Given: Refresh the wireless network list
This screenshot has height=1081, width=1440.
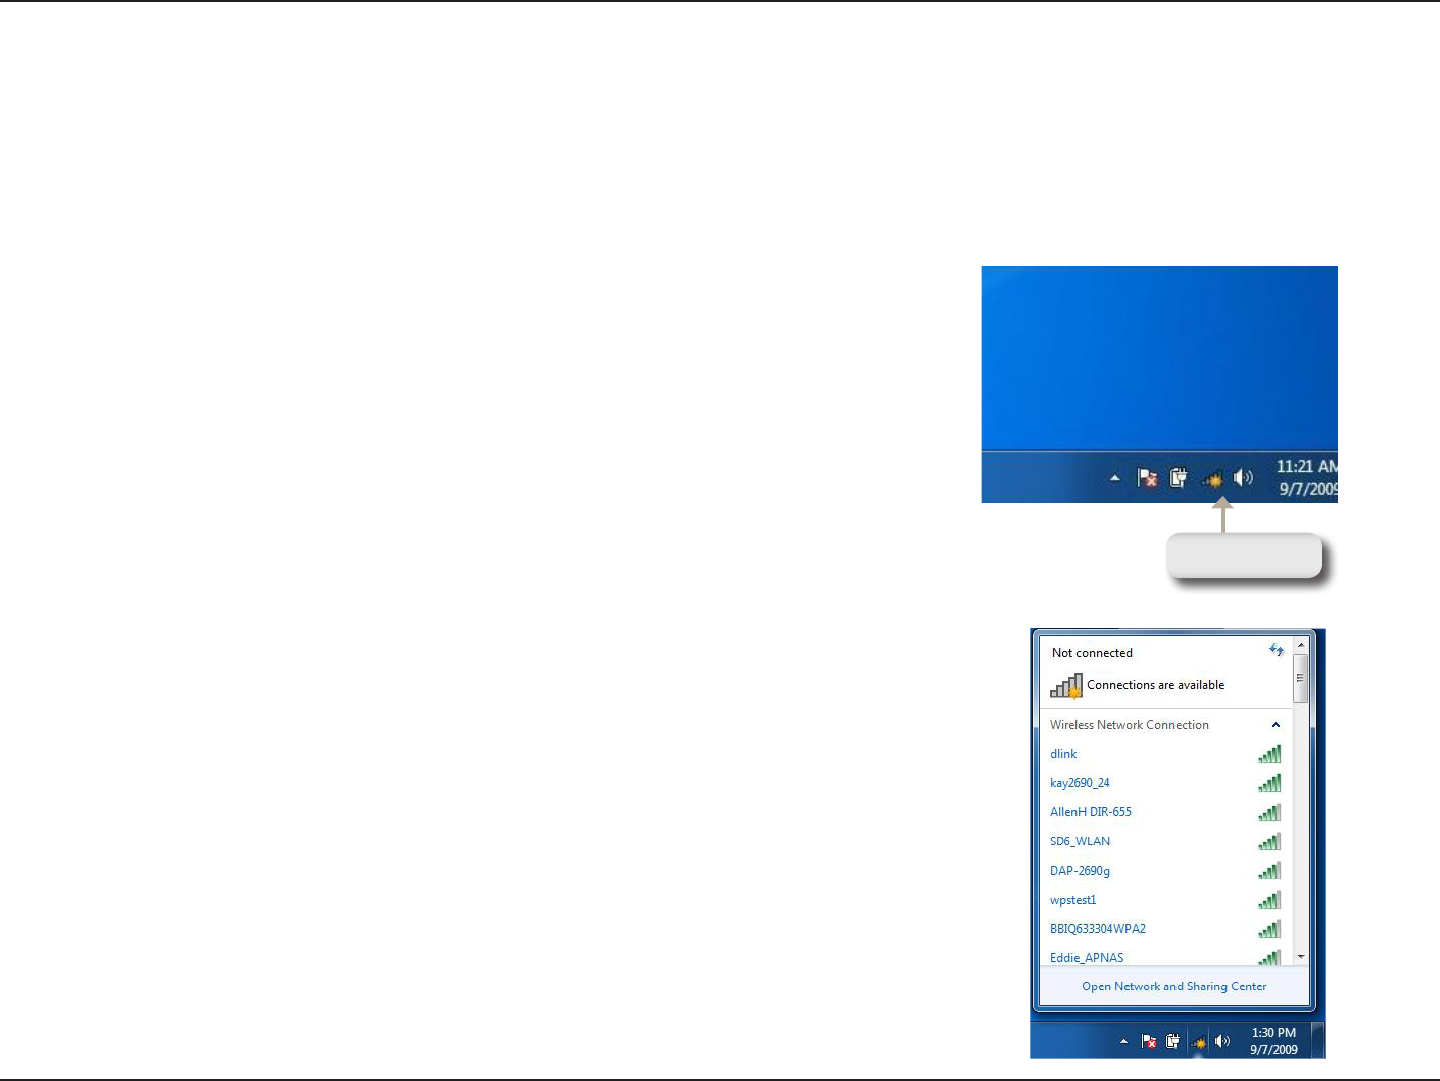Looking at the screenshot, I should click(1276, 650).
